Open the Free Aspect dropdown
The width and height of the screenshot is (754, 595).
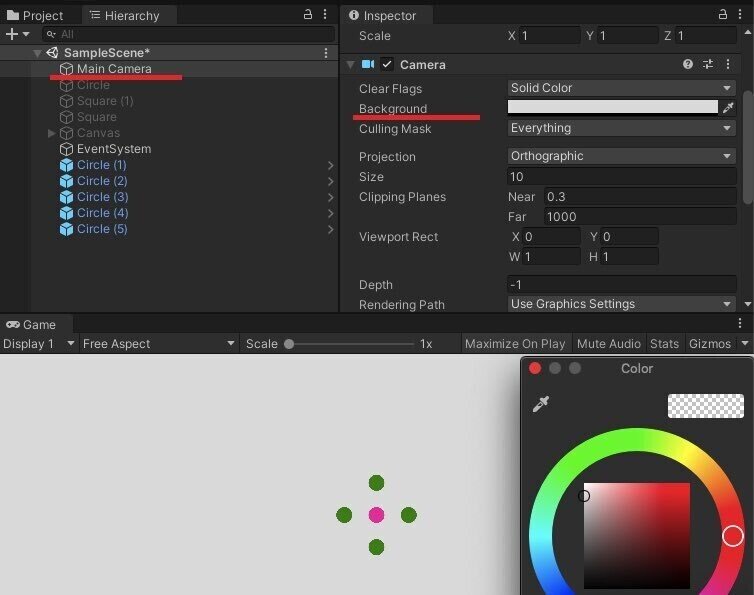tap(159, 344)
